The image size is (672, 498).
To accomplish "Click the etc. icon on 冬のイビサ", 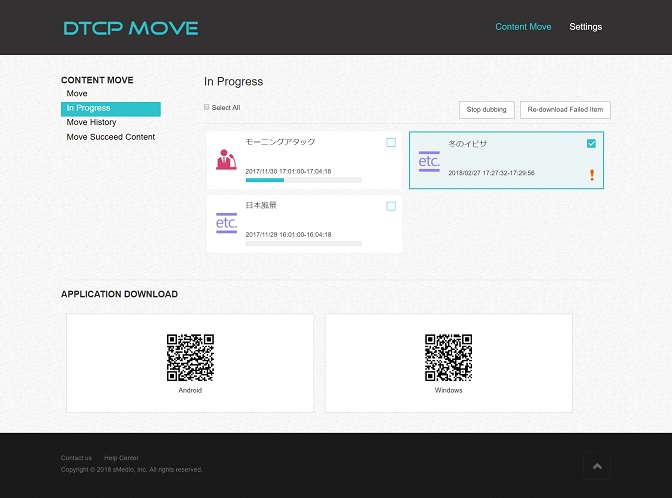I will point(429,161).
